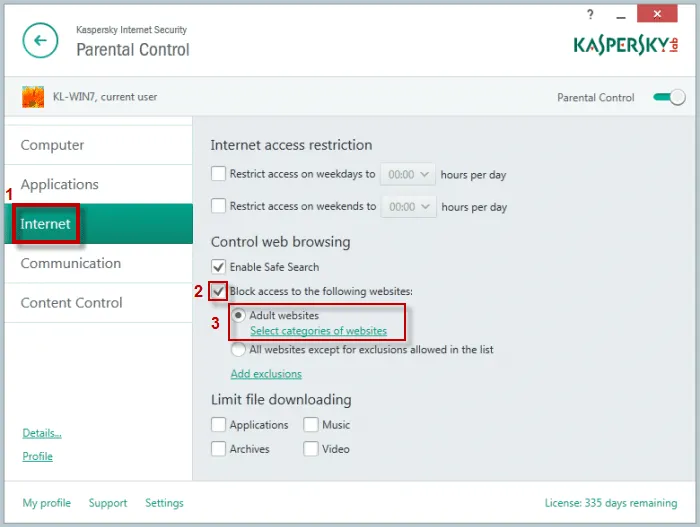Click the Control web browsing heading
Viewport: 700px width, 527px height.
click(x=280, y=242)
